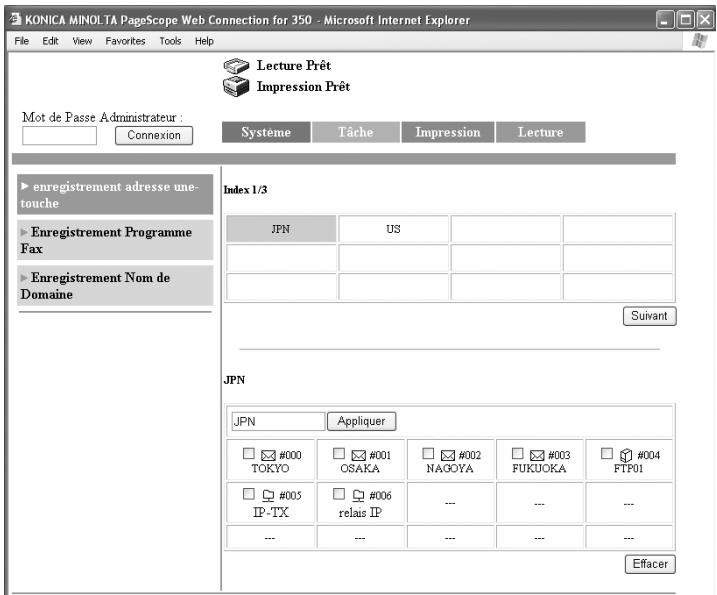Open the Edit menu
This screenshot has width=717, height=595.
click(50, 41)
